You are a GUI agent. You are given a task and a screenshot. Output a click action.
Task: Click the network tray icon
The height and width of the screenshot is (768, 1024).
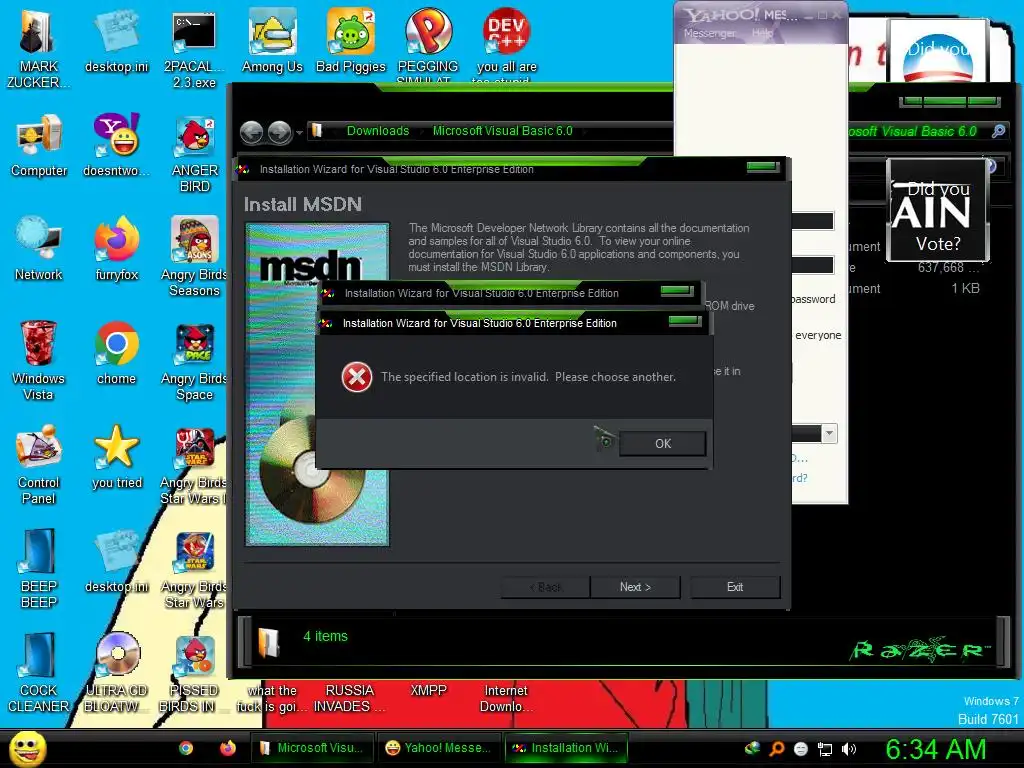825,749
